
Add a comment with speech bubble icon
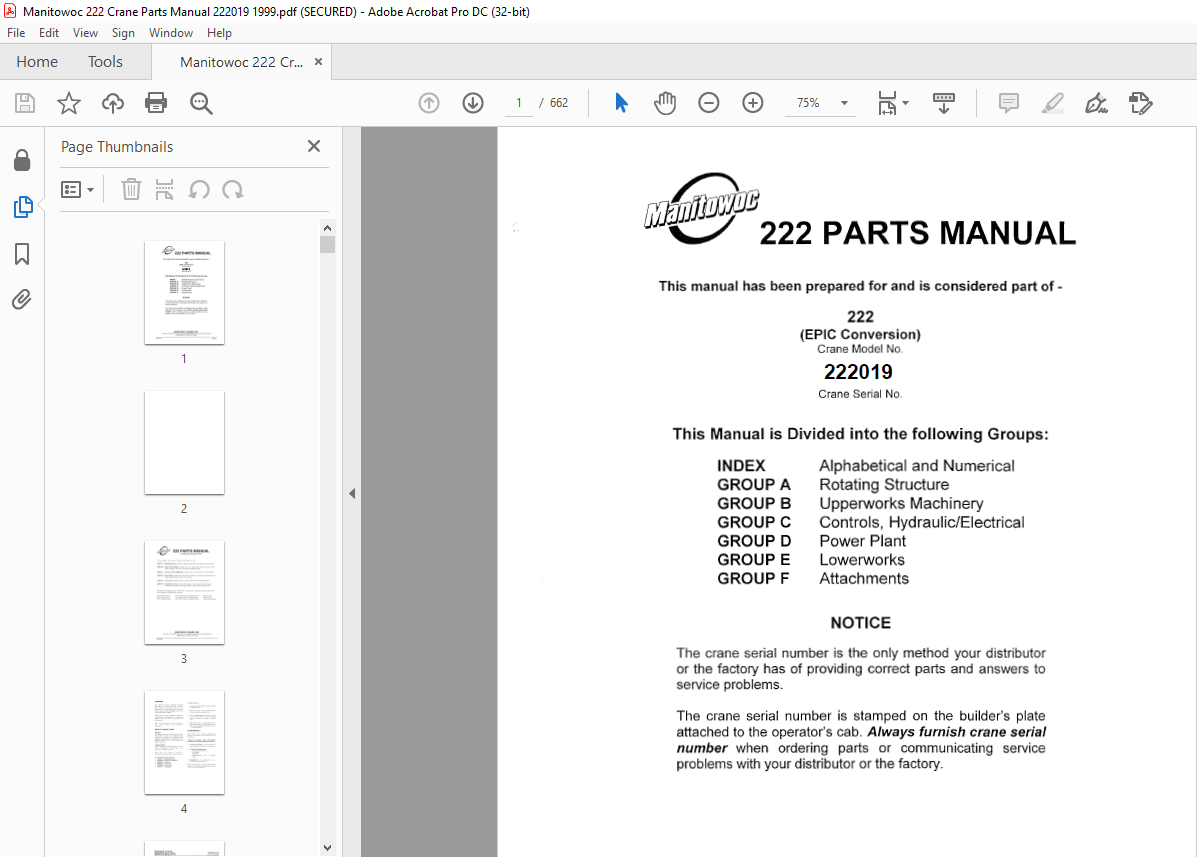[x=1008, y=103]
